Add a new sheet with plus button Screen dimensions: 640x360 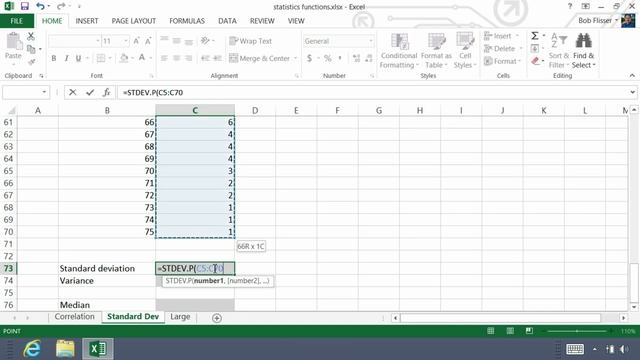pos(217,318)
